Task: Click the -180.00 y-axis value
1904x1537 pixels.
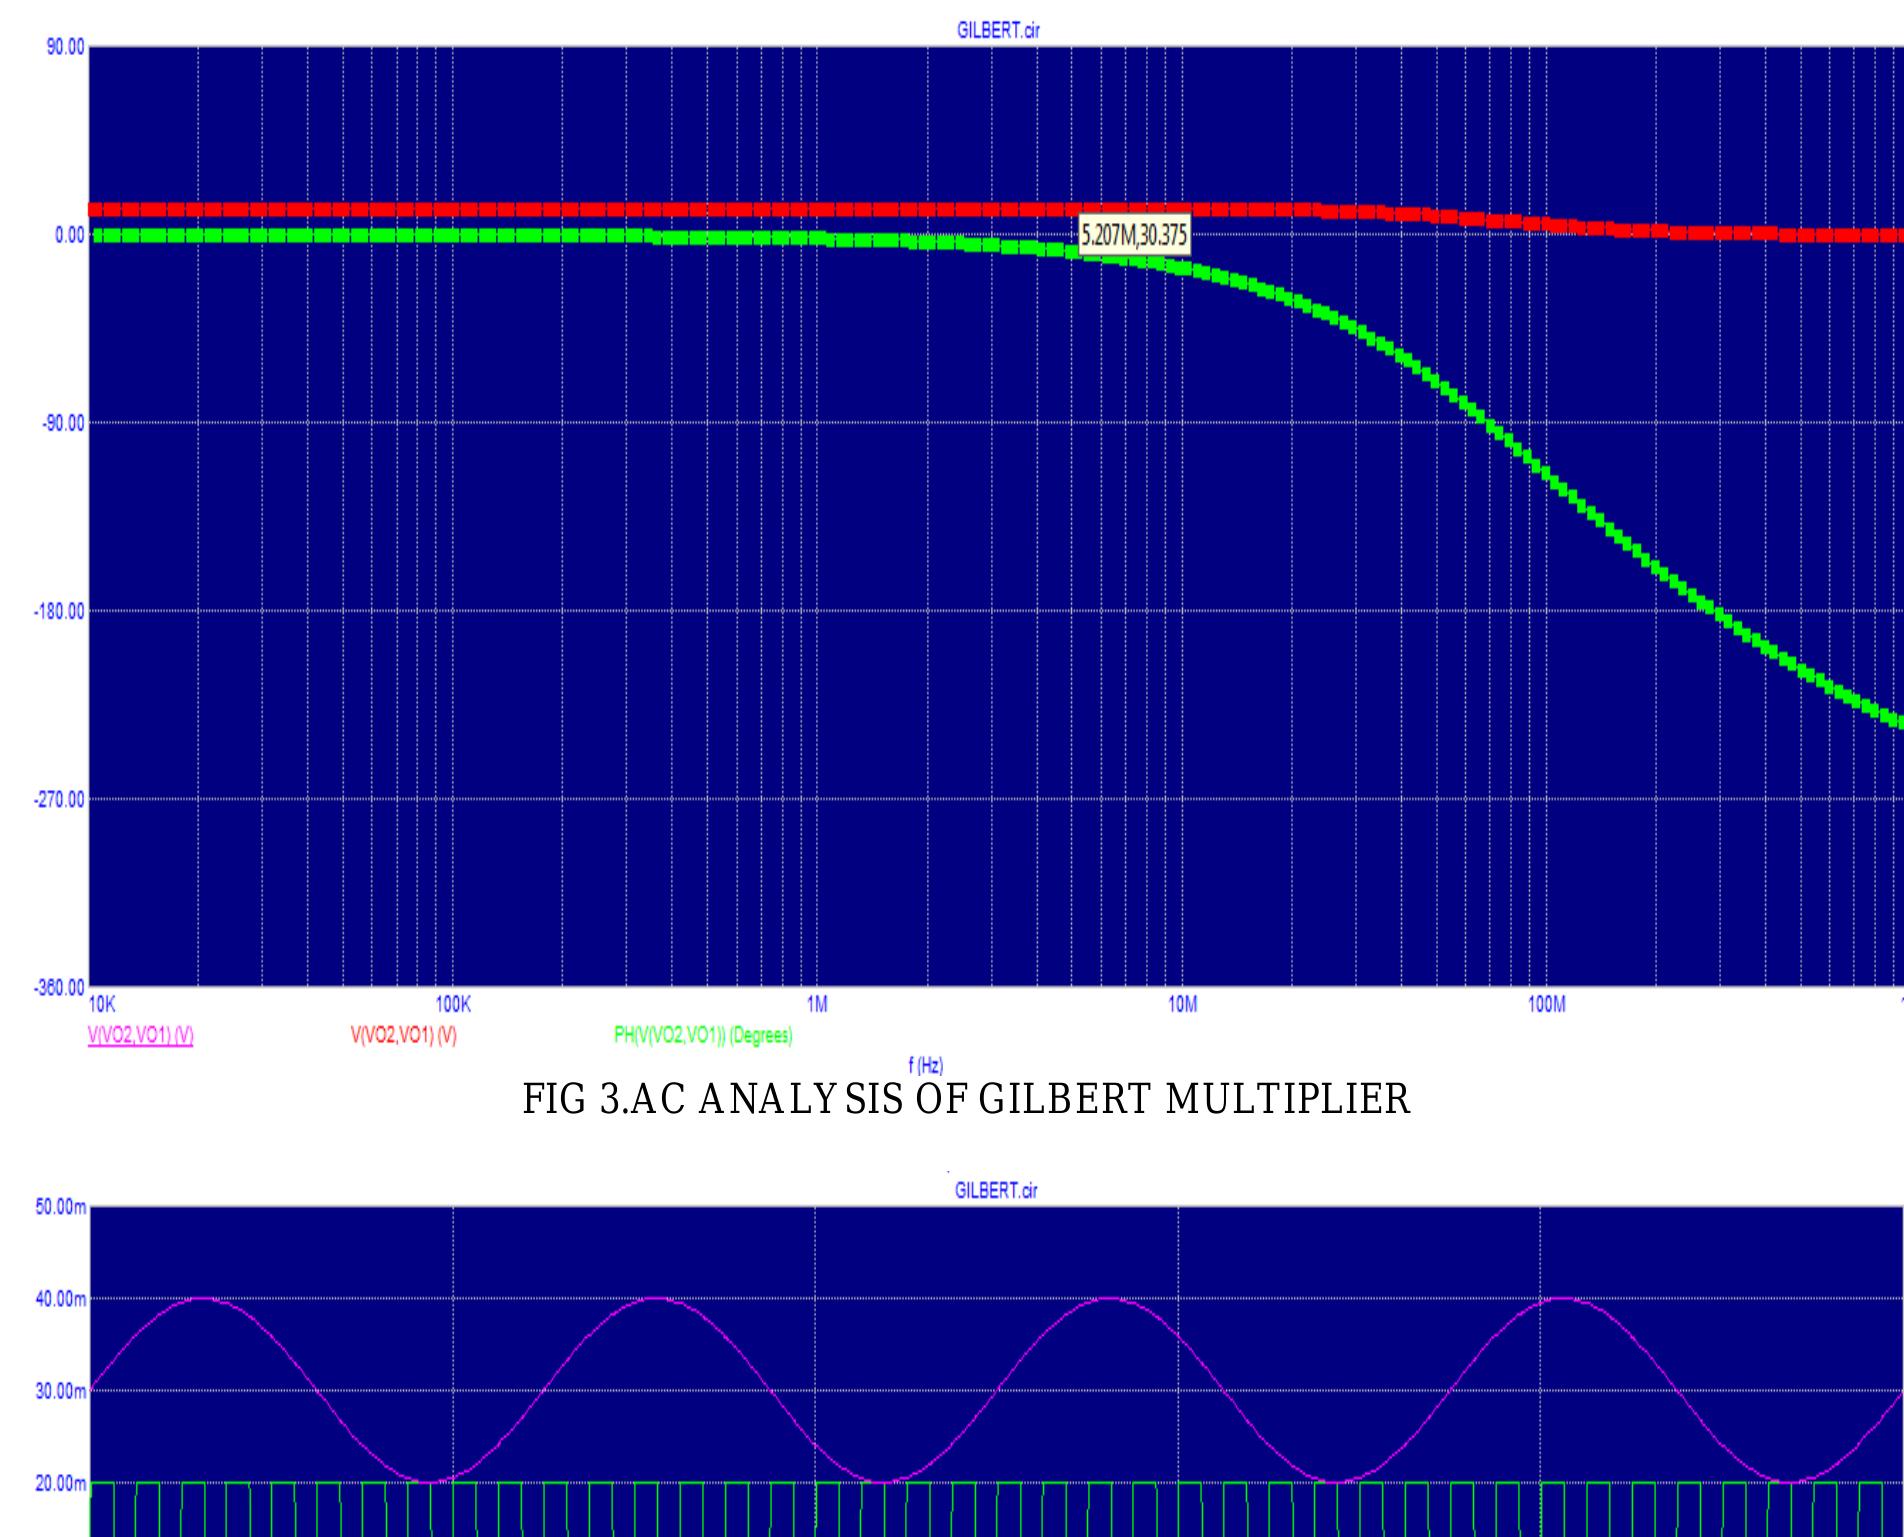Action: point(61,611)
